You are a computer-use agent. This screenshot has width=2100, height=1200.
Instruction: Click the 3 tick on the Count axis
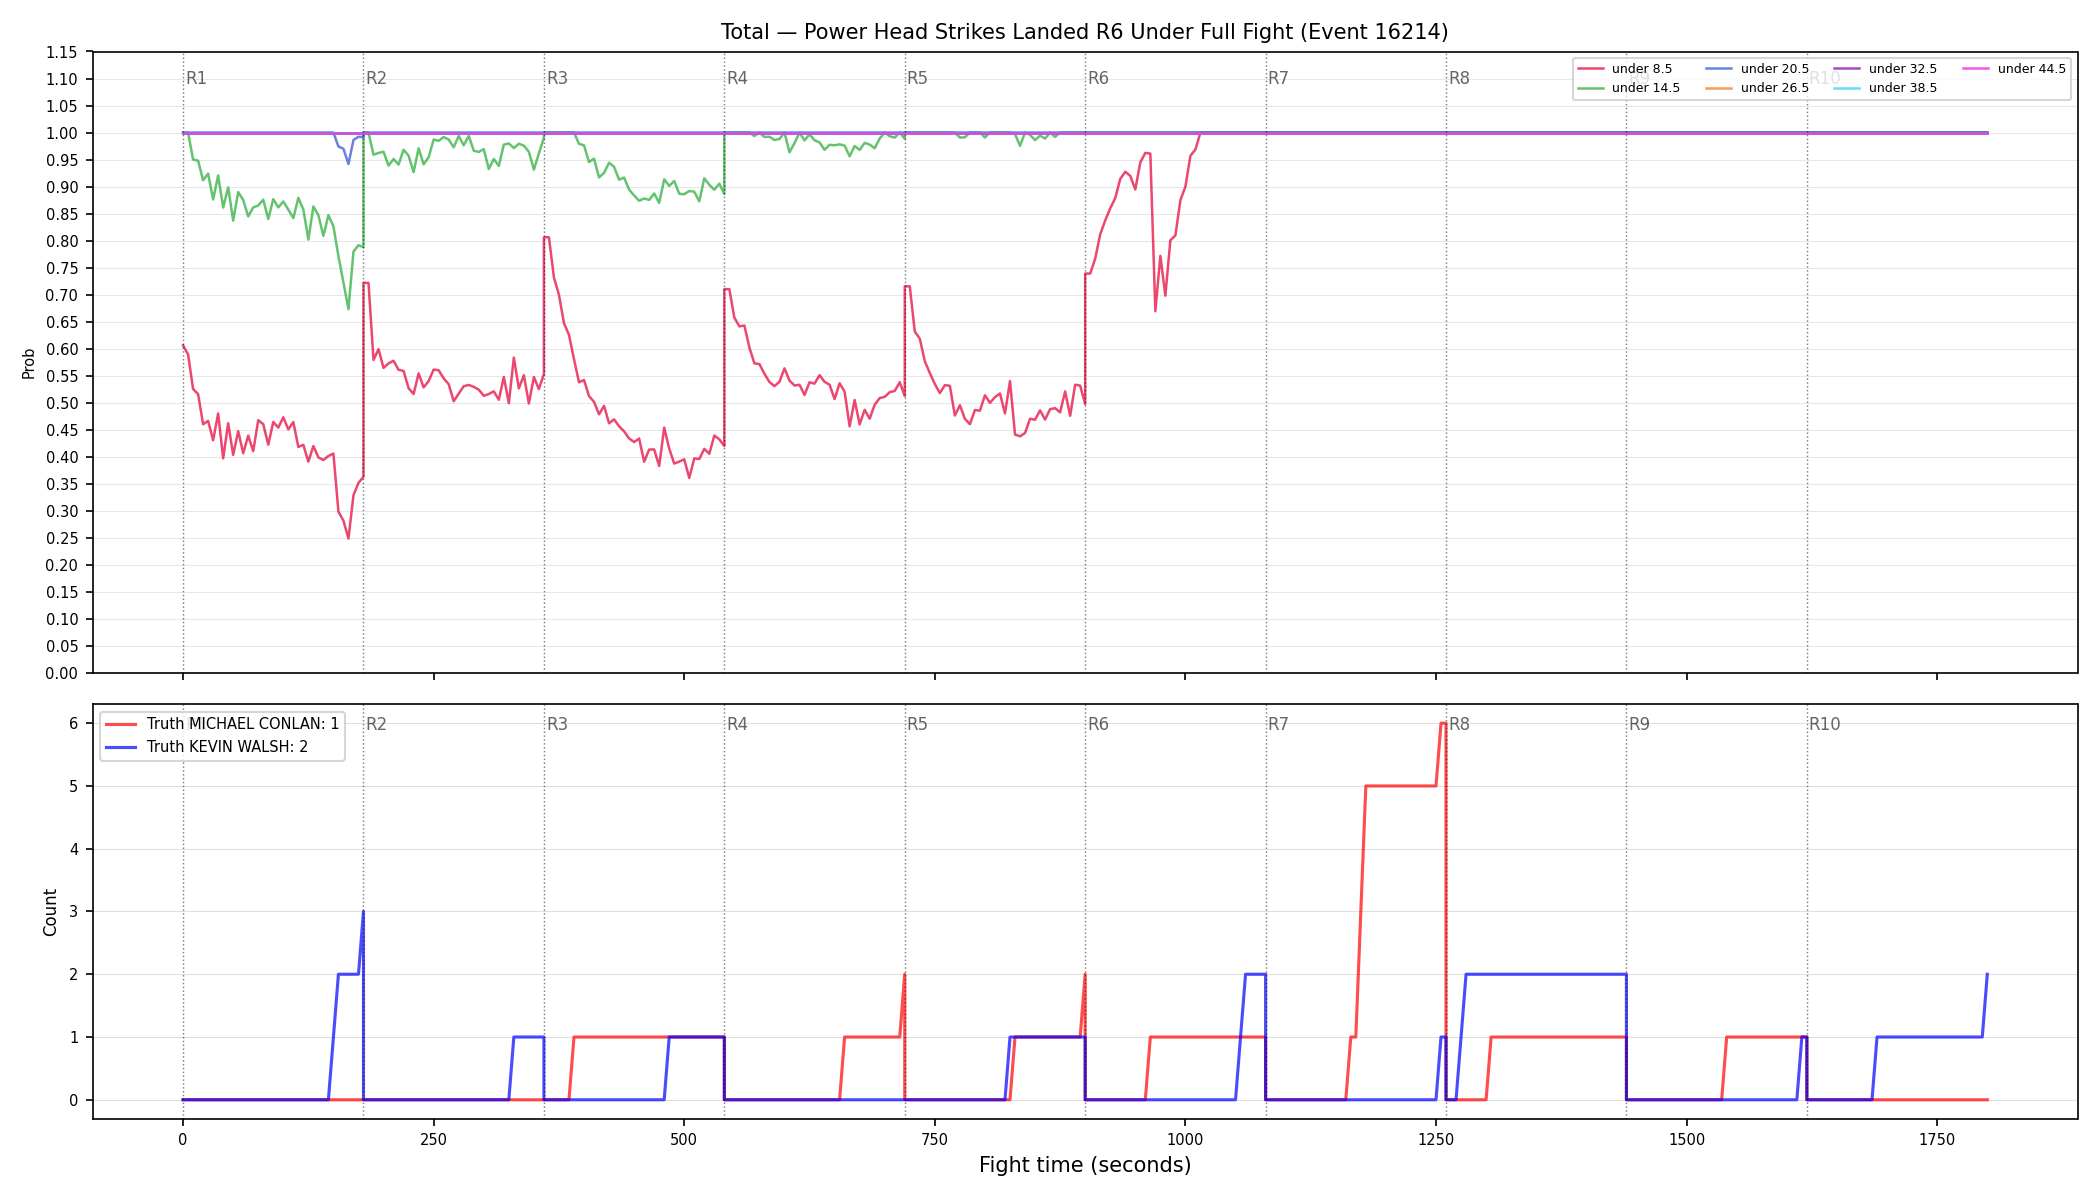(74, 911)
